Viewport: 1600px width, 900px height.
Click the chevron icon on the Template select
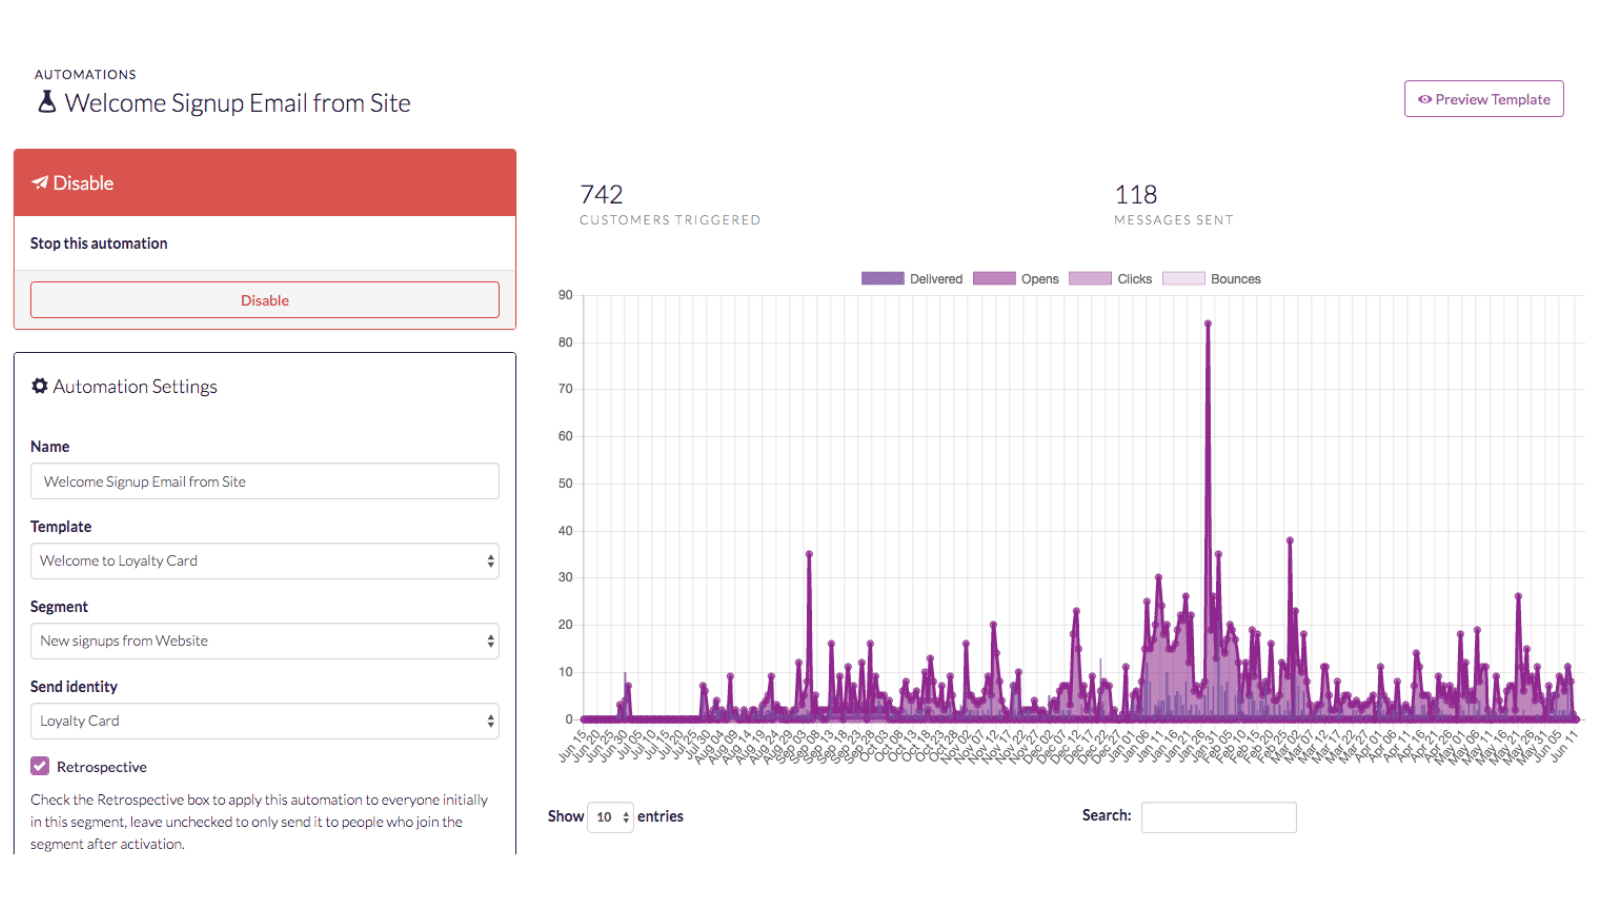490,561
